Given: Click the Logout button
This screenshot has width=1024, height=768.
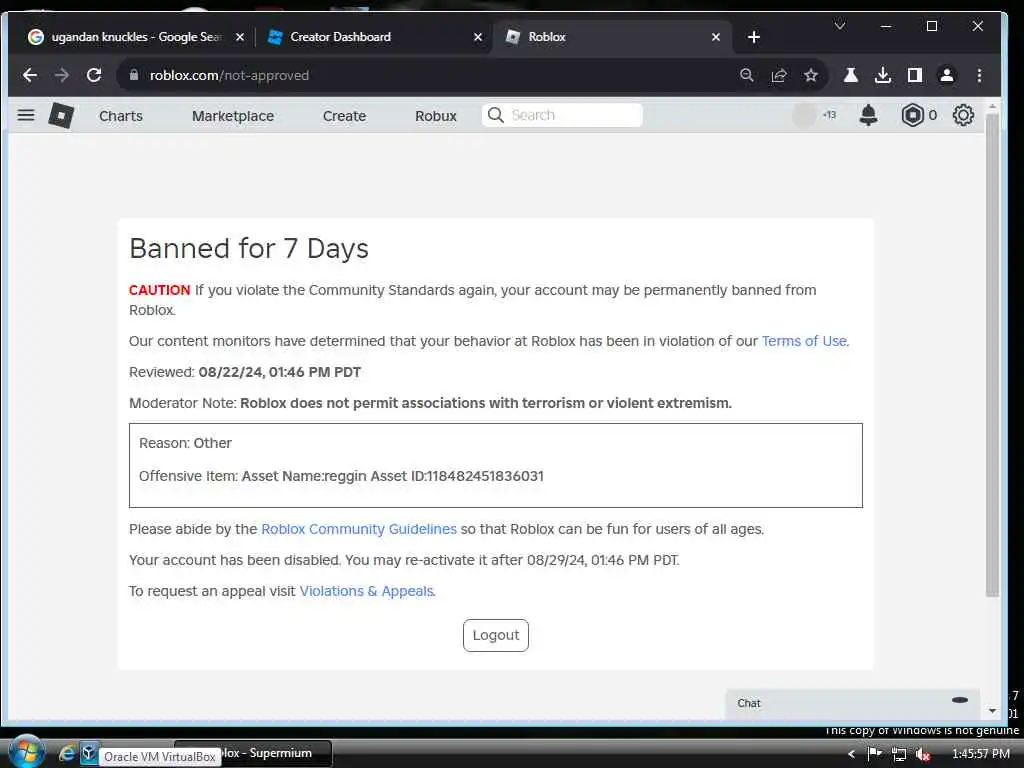Looking at the screenshot, I should pyautogui.click(x=496, y=635).
